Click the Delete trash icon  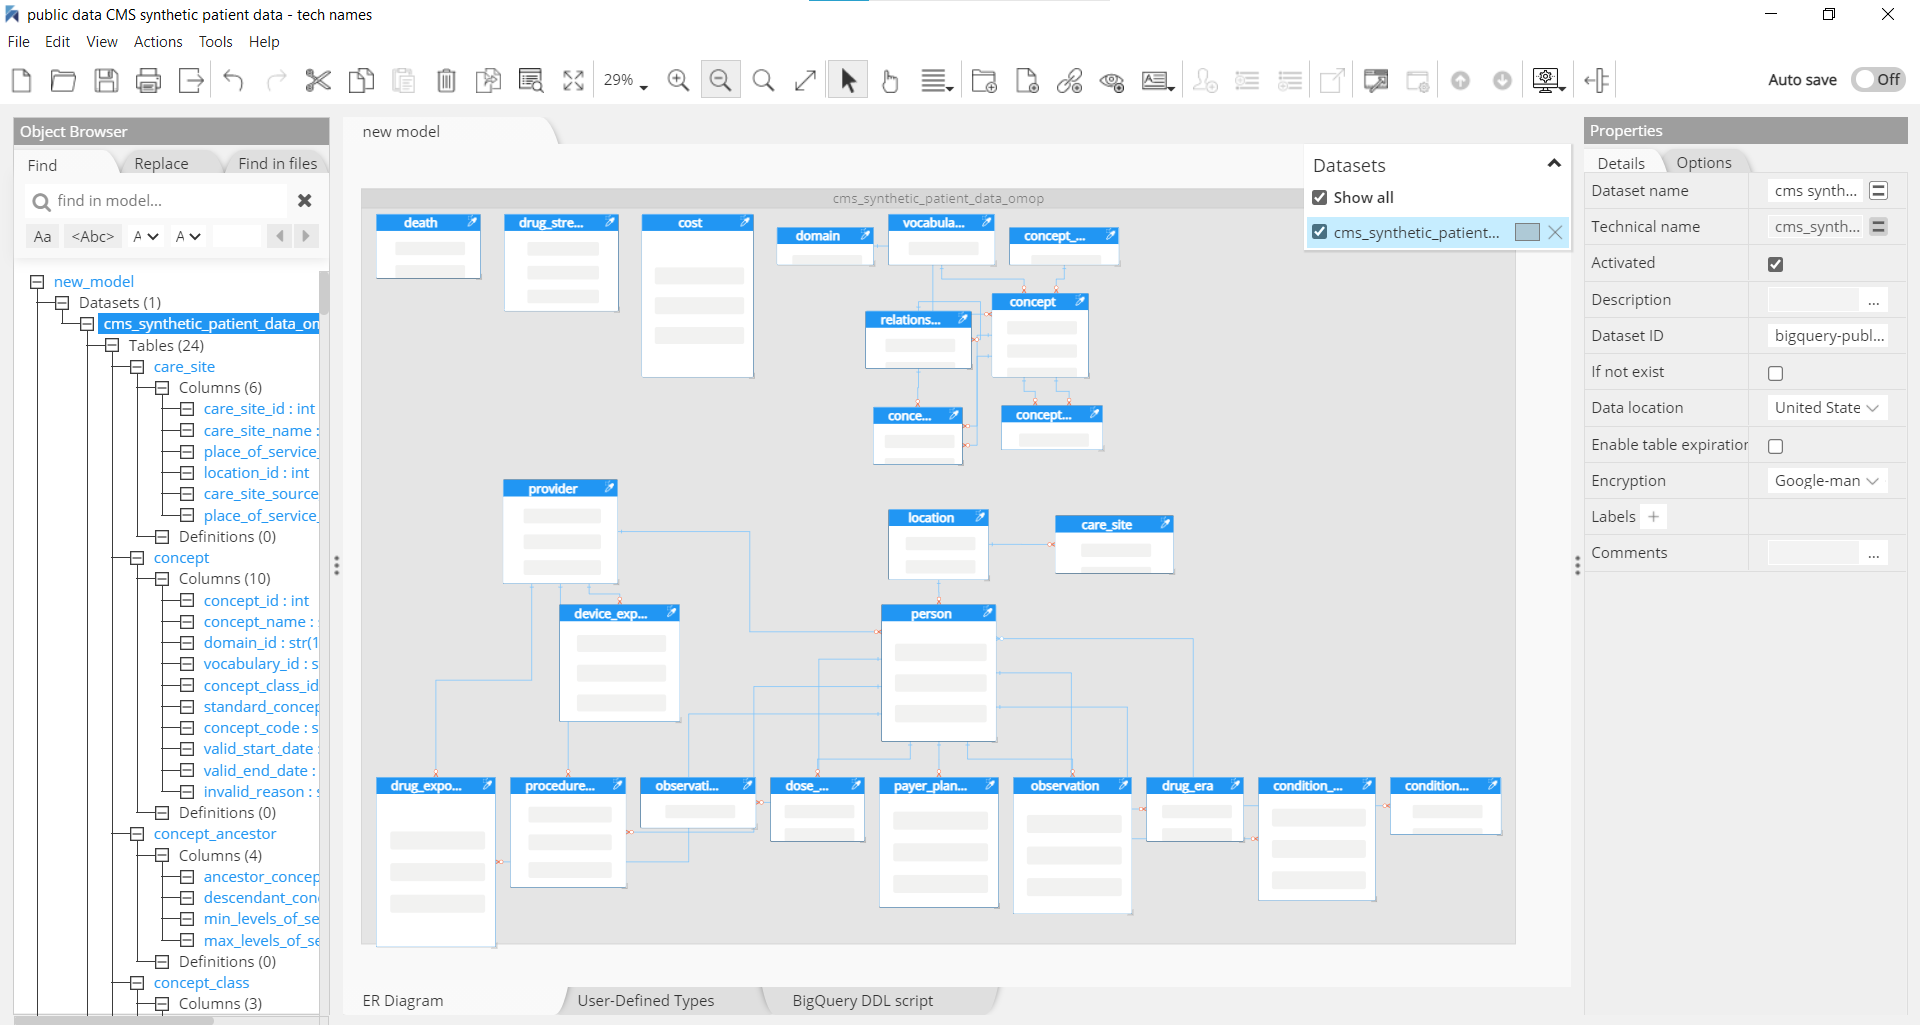[446, 80]
